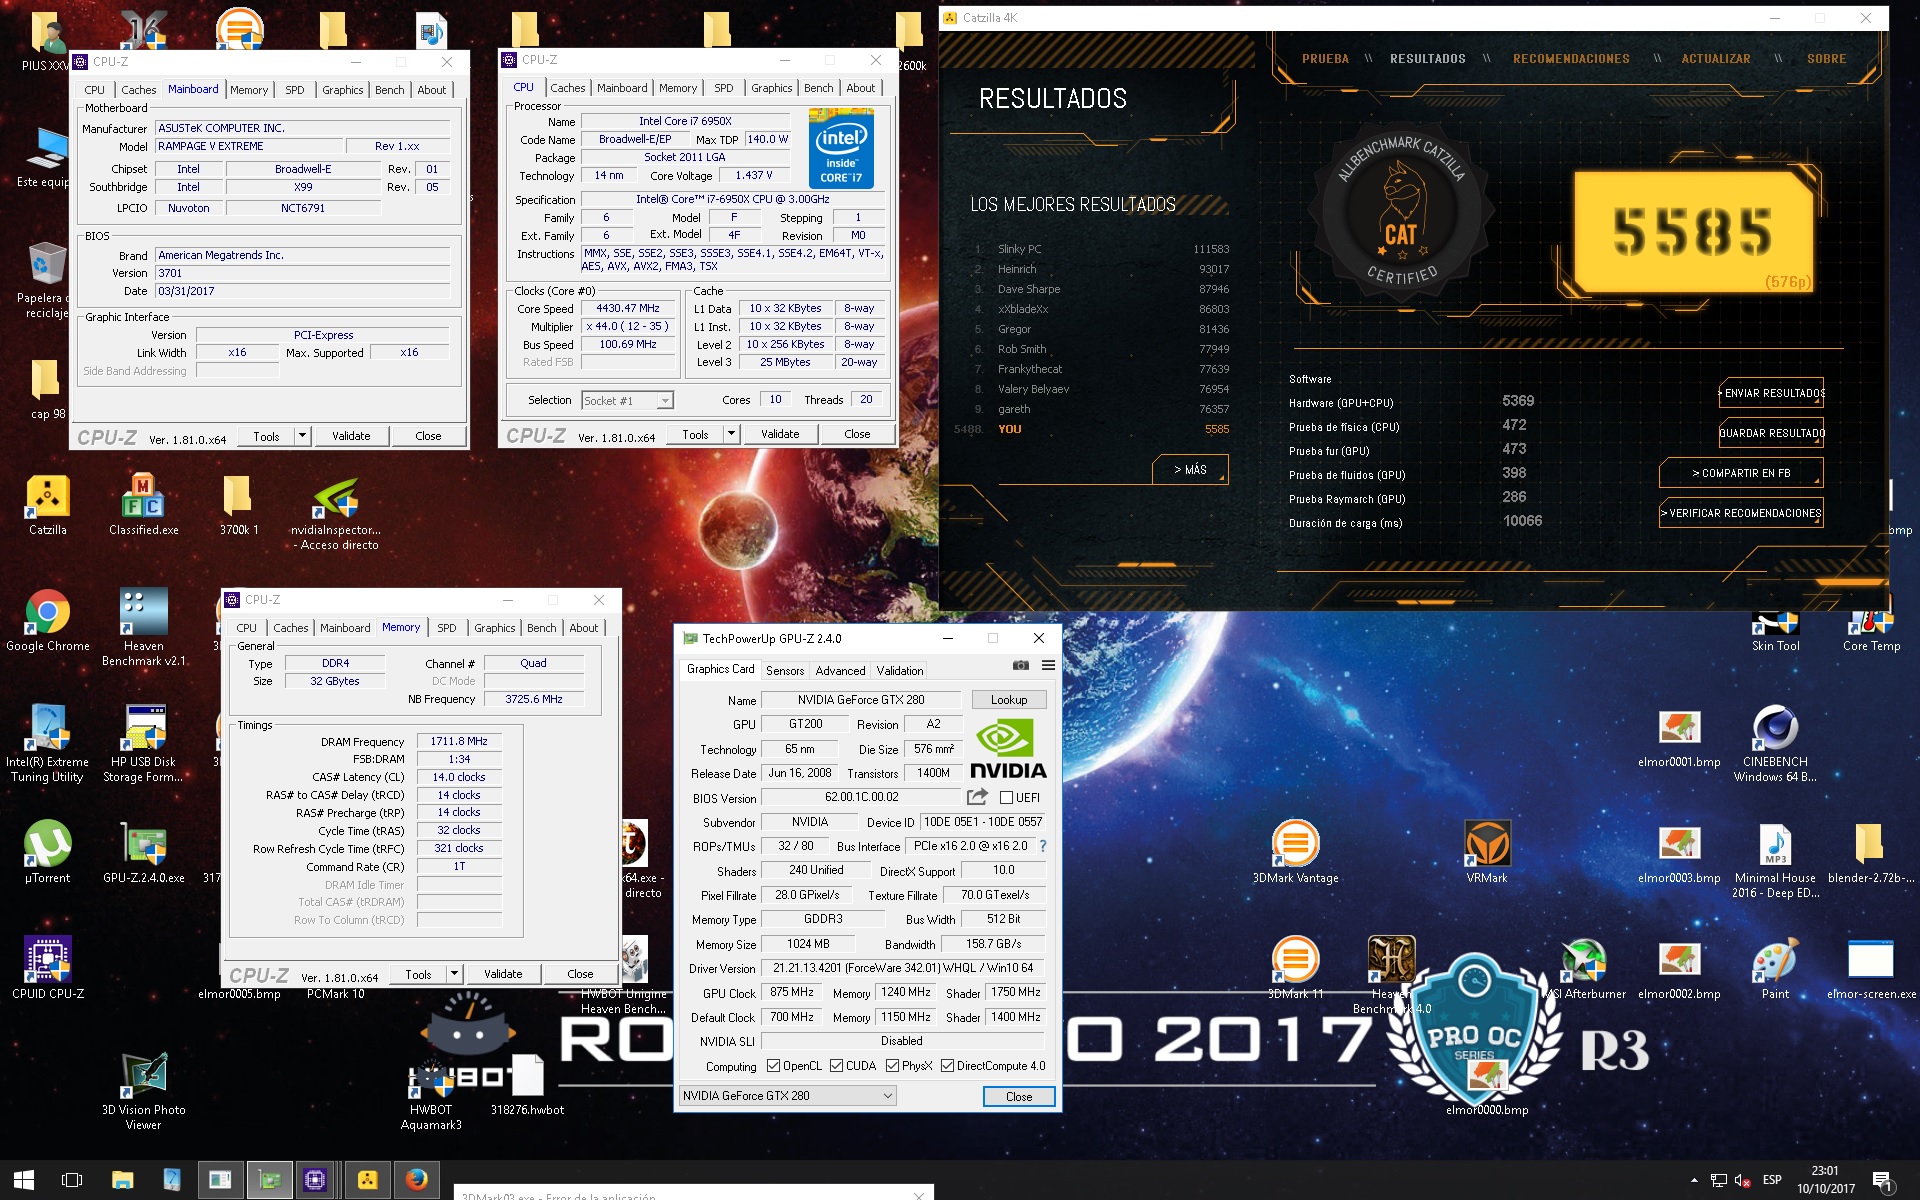Toggle UEFI checkbox in GPU-Z
The width and height of the screenshot is (1920, 1200).
[x=1006, y=797]
